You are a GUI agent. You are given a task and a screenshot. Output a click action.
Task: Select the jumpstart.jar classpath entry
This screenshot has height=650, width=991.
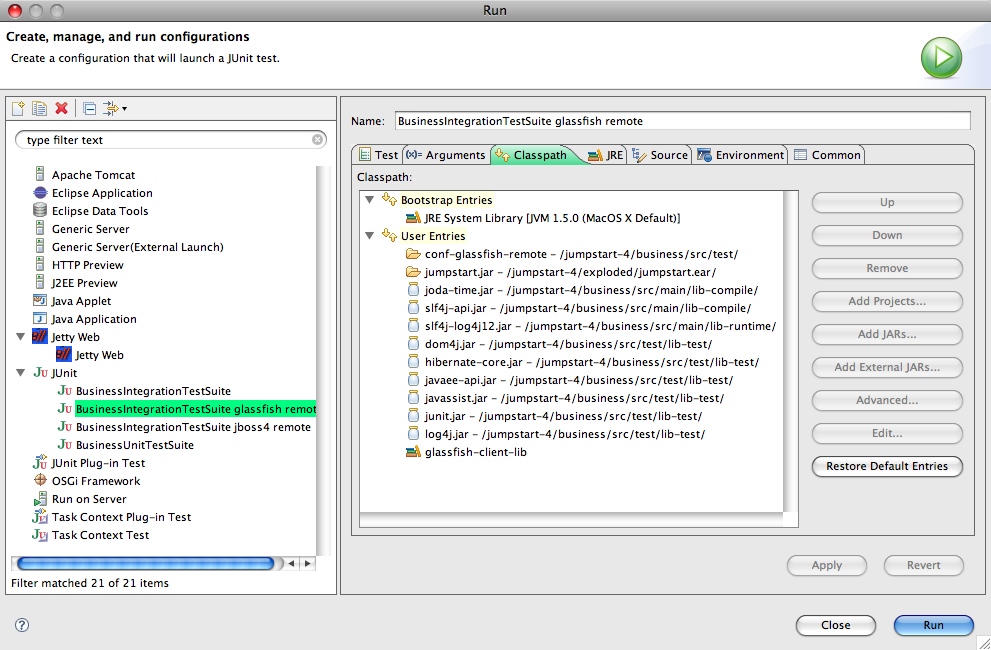pyautogui.click(x=561, y=272)
